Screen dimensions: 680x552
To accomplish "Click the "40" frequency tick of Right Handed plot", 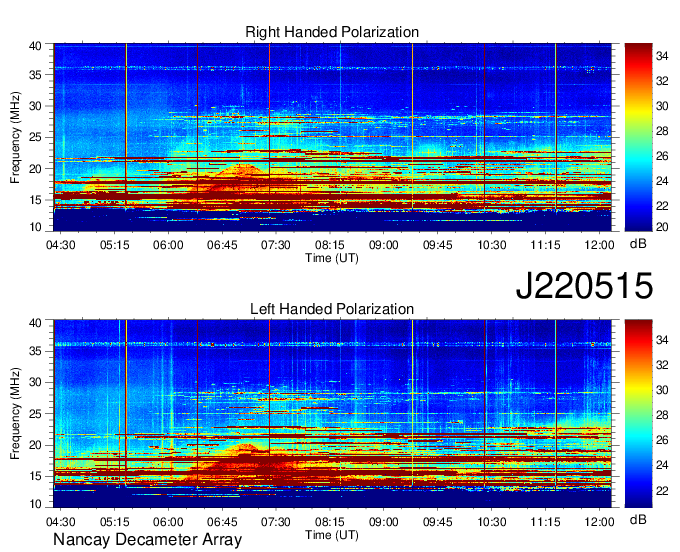I will [x=35, y=46].
